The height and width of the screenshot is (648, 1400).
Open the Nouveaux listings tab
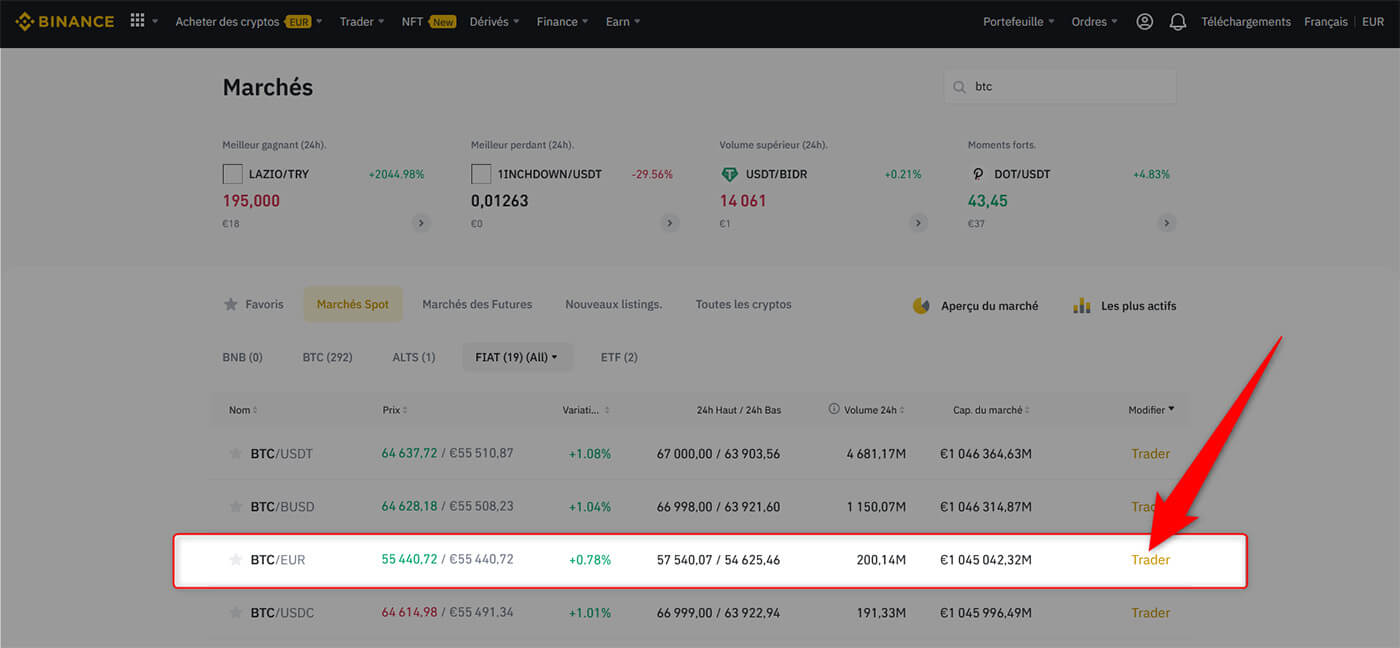coord(614,304)
